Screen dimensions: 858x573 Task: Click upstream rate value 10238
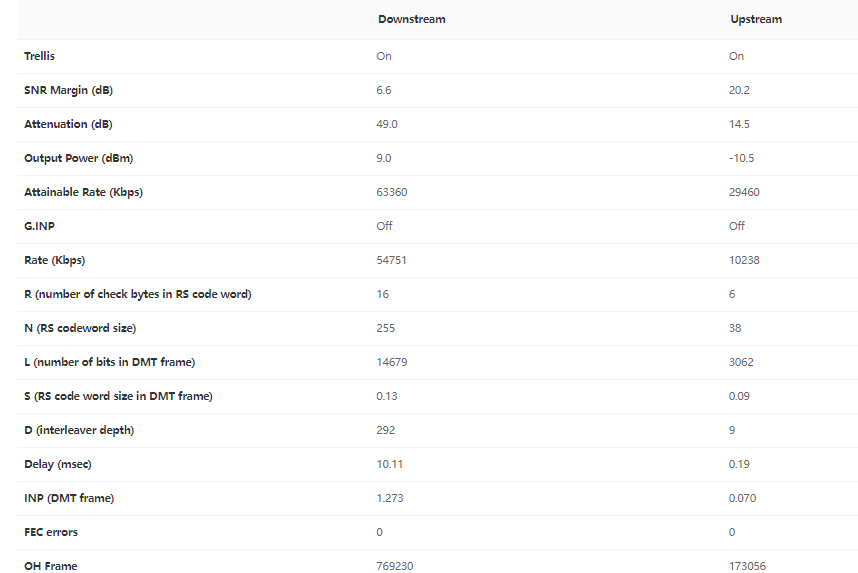(744, 260)
